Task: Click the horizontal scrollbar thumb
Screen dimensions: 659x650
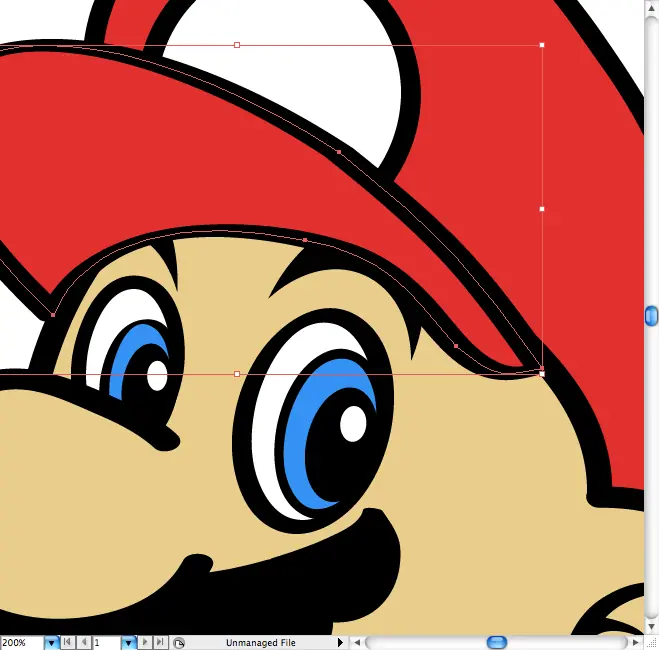Action: tap(497, 642)
